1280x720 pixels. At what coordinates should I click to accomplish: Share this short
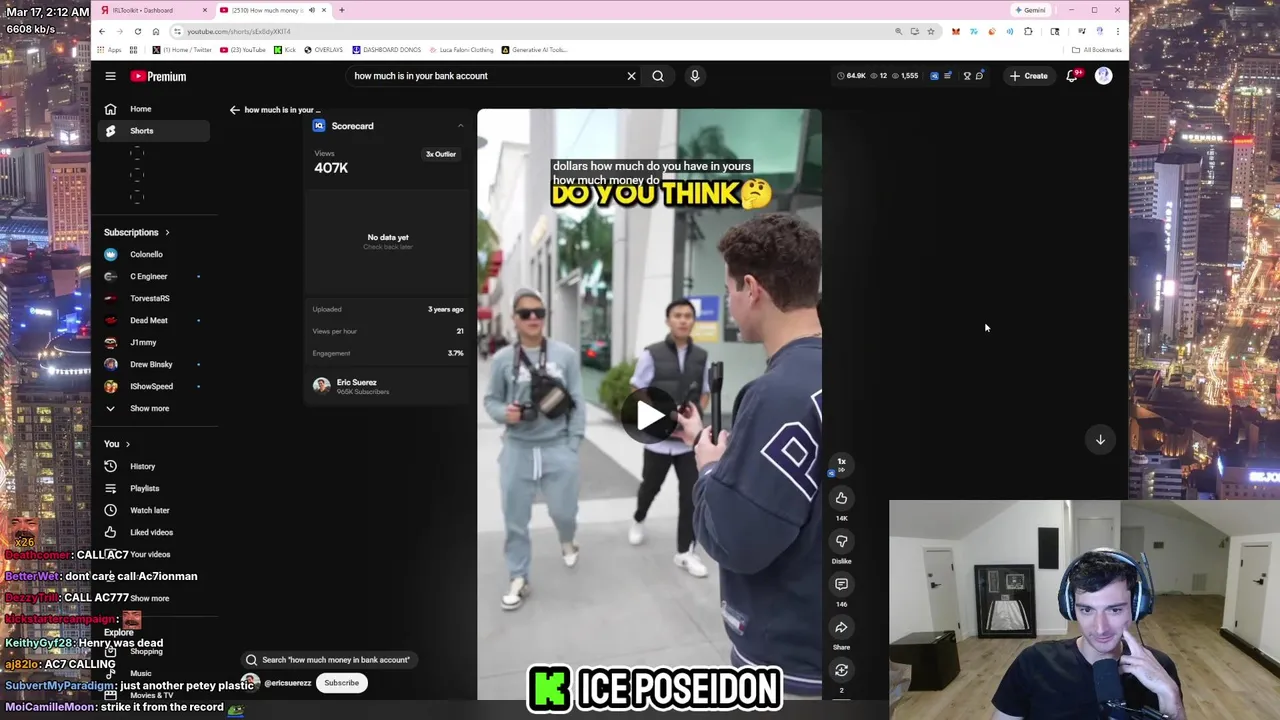pos(841,627)
